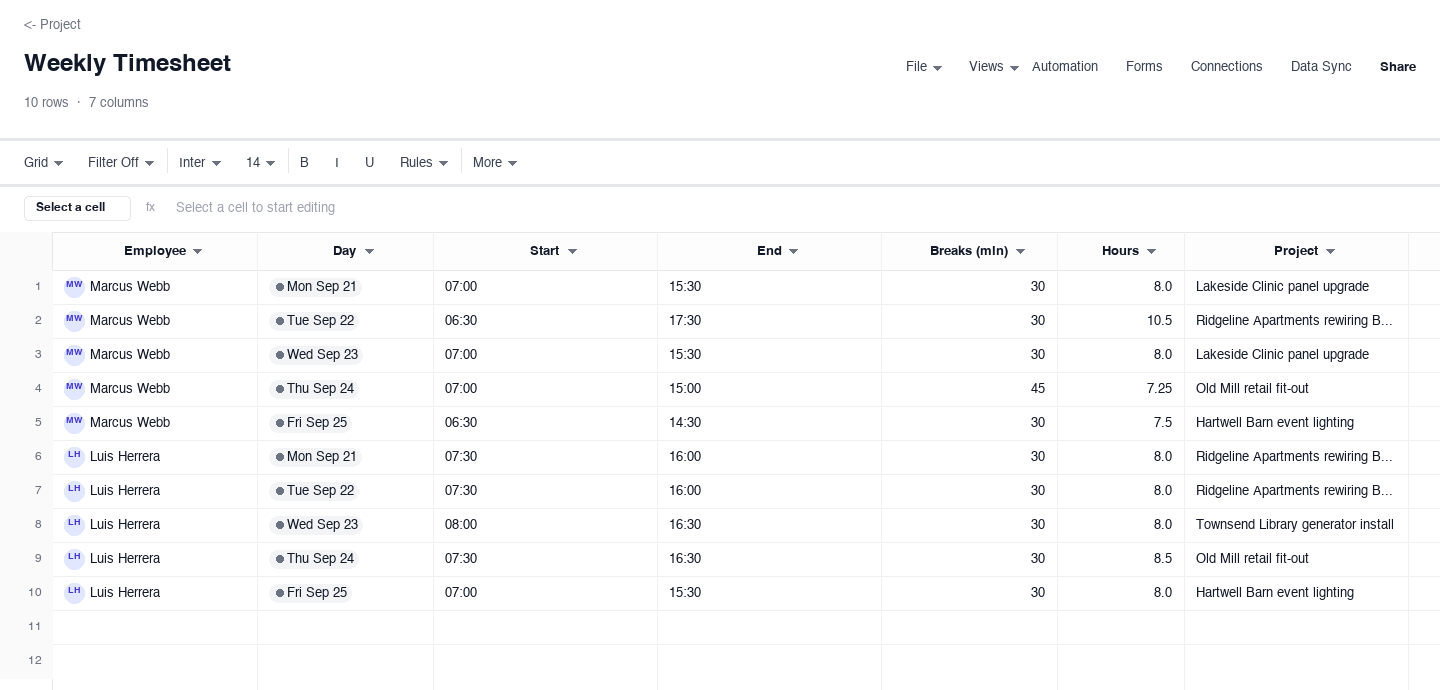The width and height of the screenshot is (1440, 690).
Task: Open Hours column header dropdown arrow
Action: click(1151, 252)
